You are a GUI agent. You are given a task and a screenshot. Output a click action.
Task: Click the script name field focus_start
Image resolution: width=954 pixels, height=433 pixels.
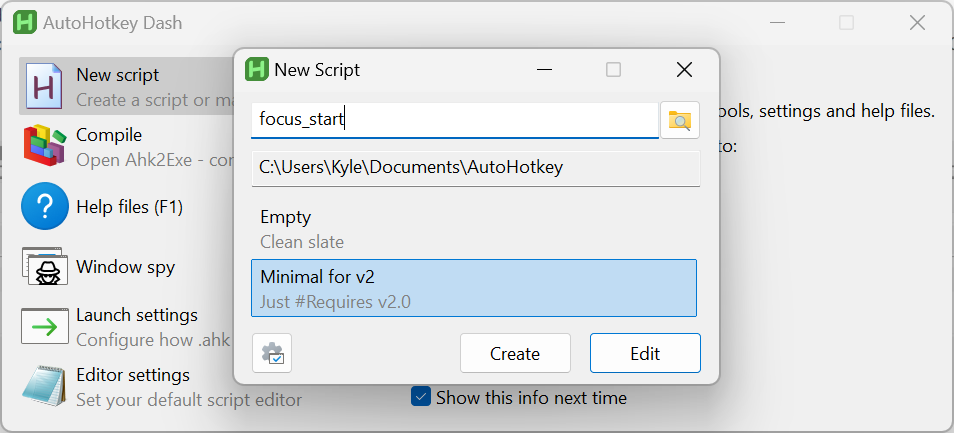[x=454, y=120]
